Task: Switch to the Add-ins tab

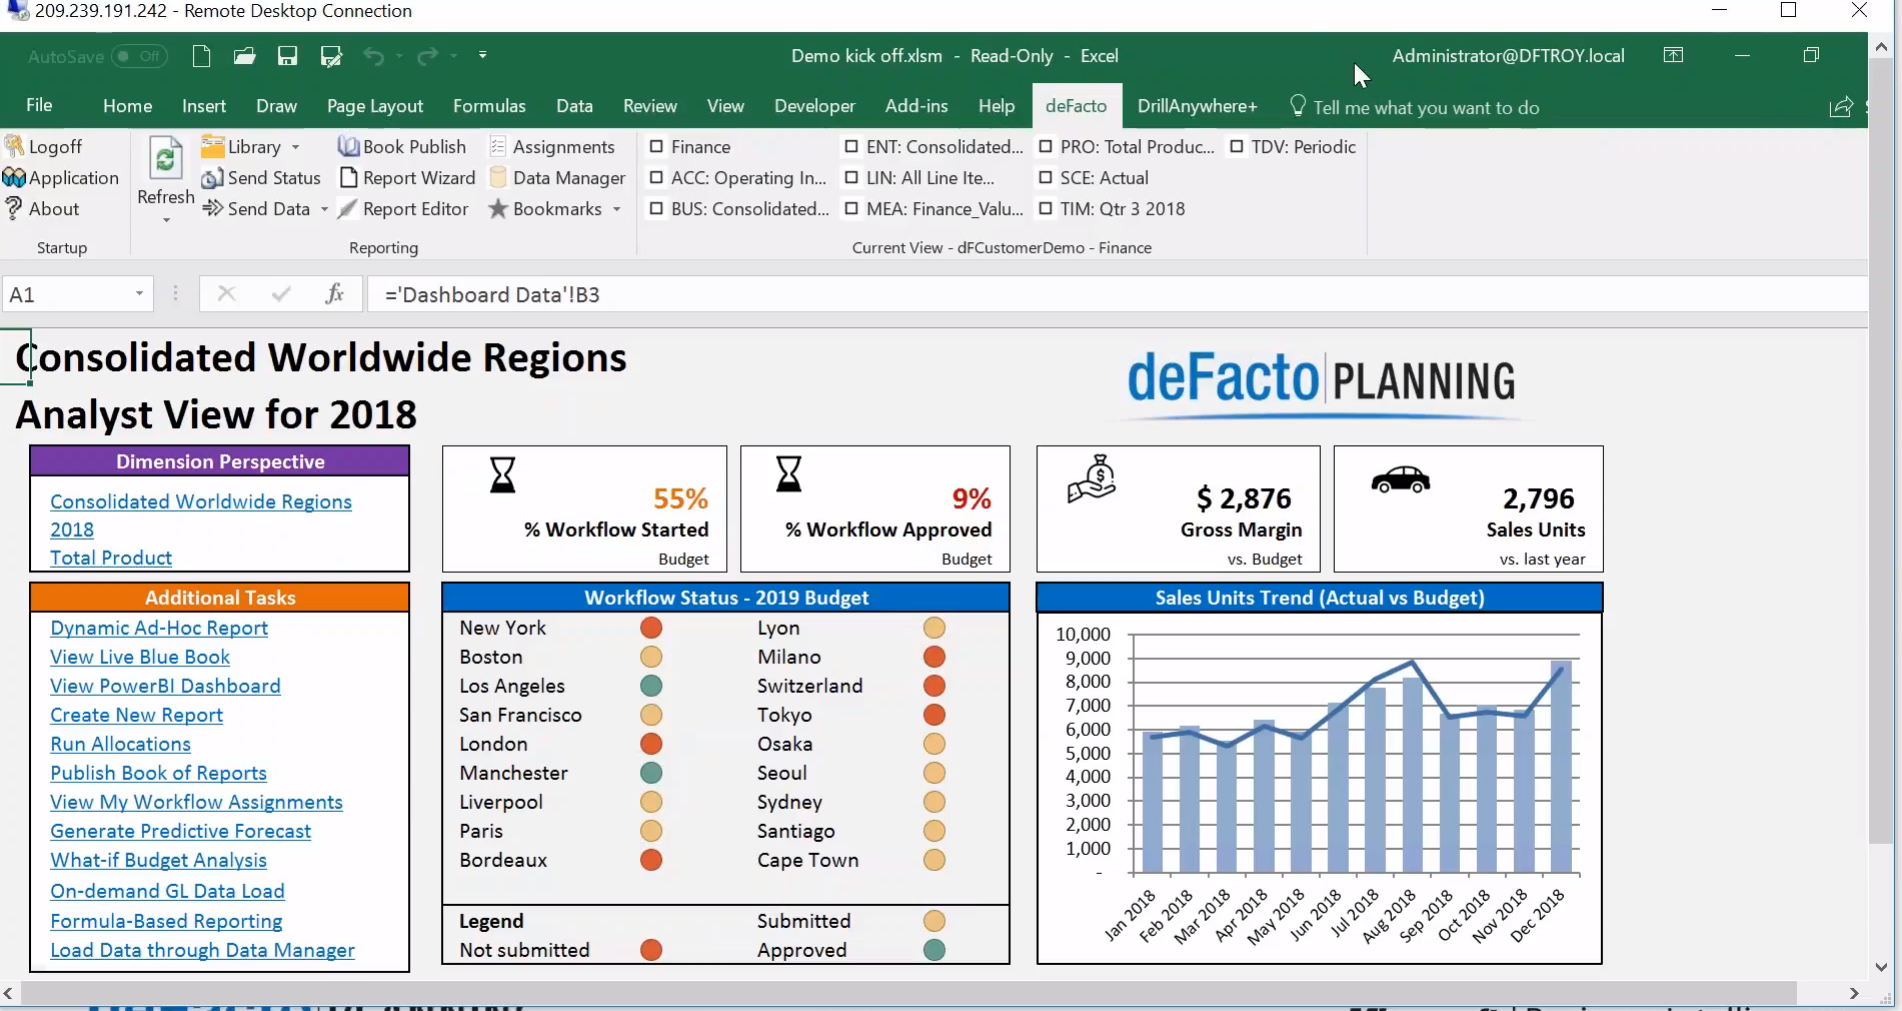Action: click(x=916, y=106)
